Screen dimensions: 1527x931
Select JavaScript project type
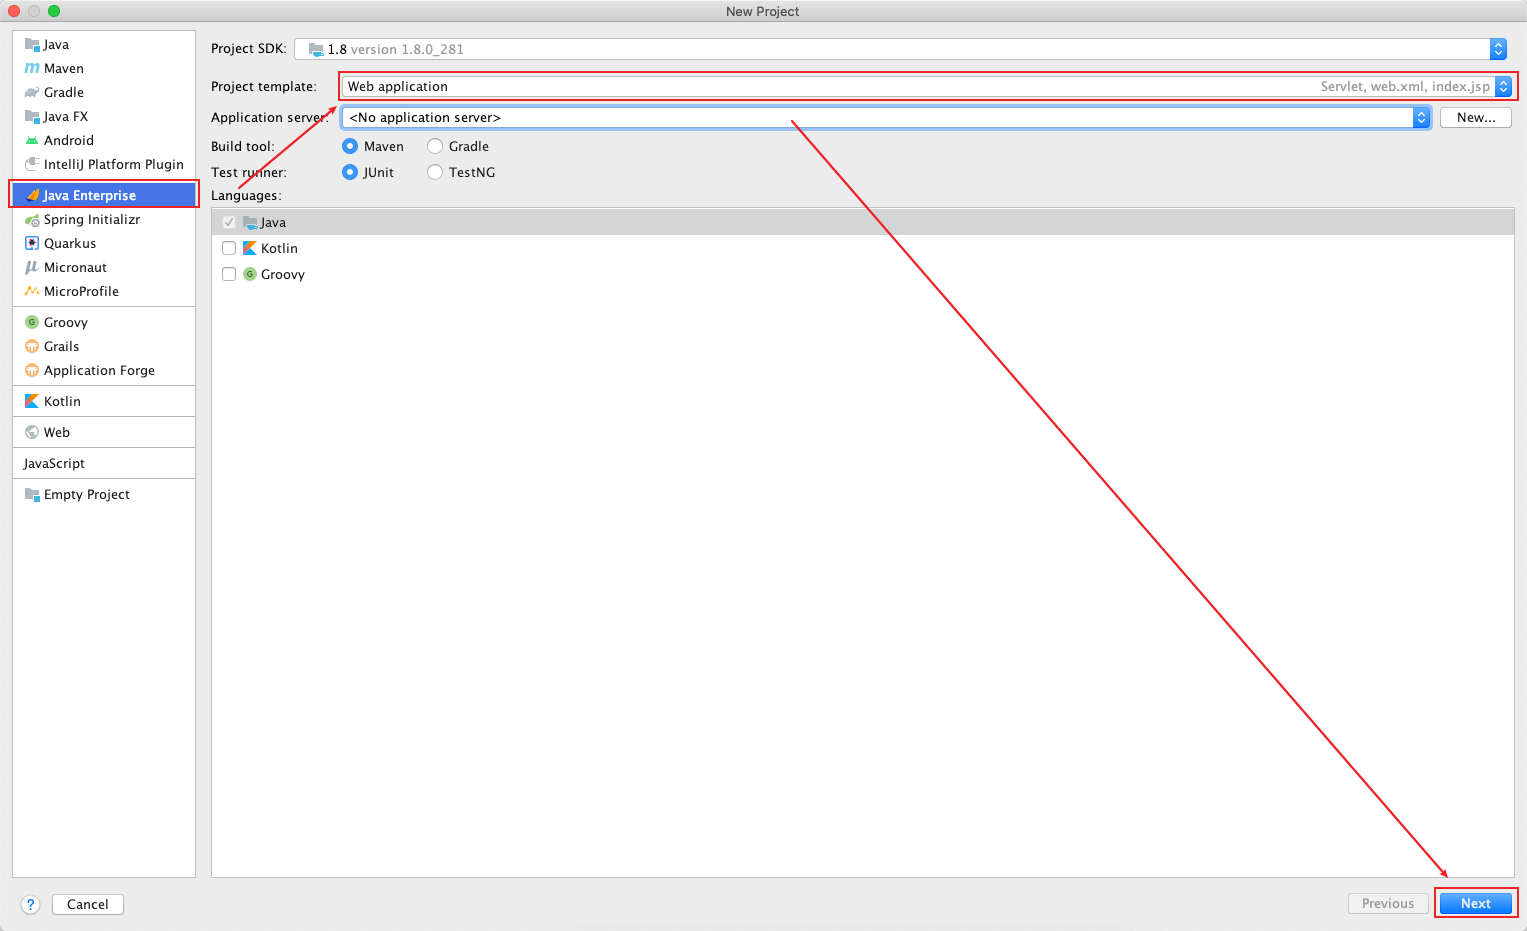pyautogui.click(x=104, y=463)
